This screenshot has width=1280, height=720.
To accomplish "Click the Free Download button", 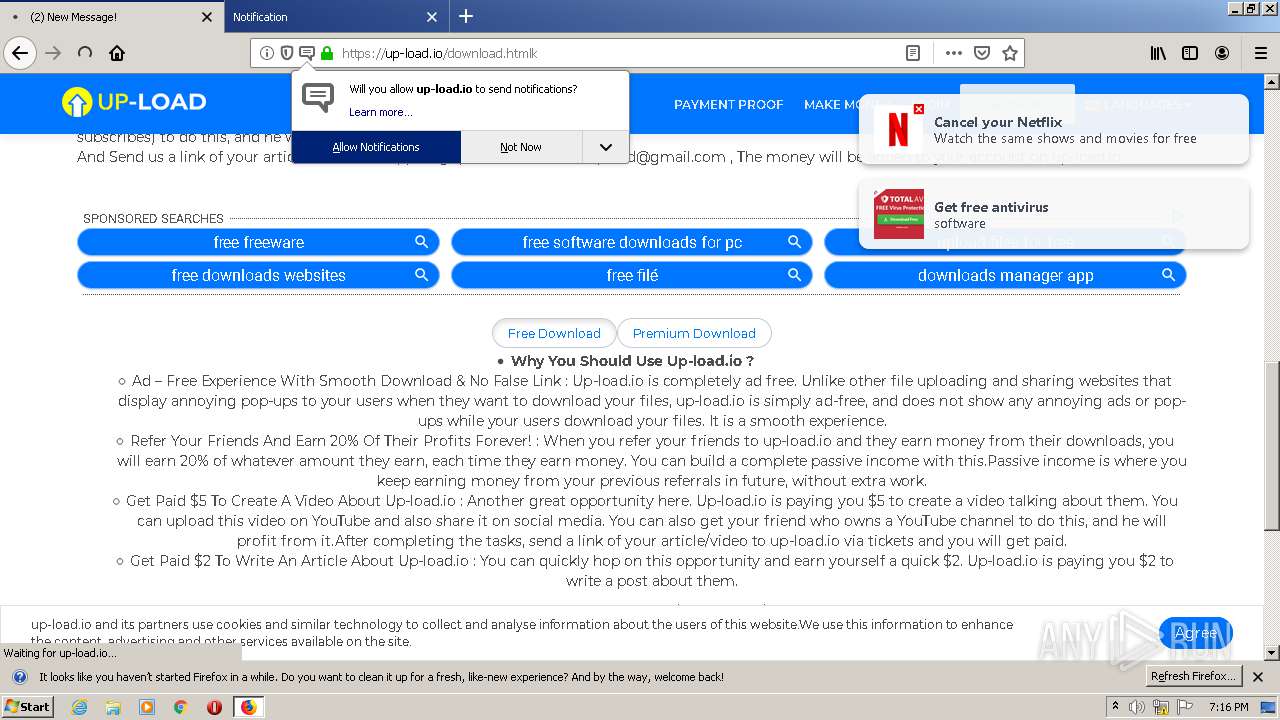I will click(x=554, y=333).
